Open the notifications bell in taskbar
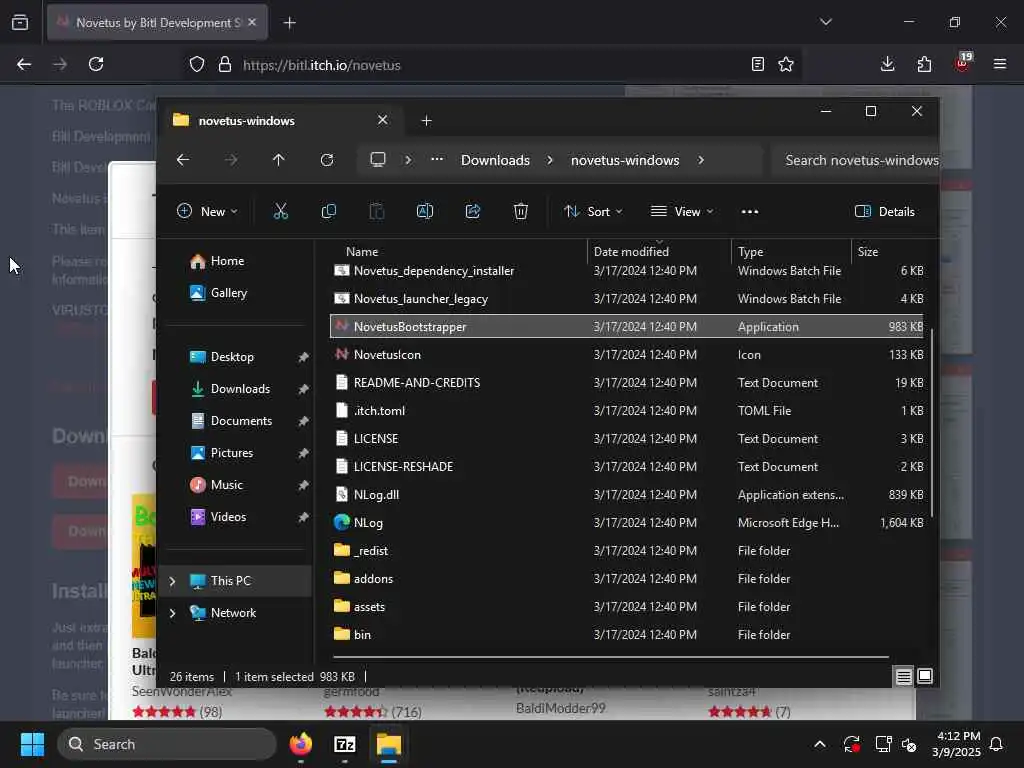The width and height of the screenshot is (1024, 768). click(x=997, y=744)
